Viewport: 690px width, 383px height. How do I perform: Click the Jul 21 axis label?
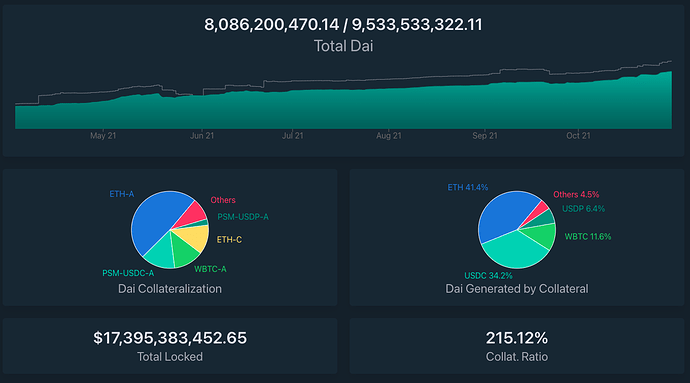[x=293, y=136]
